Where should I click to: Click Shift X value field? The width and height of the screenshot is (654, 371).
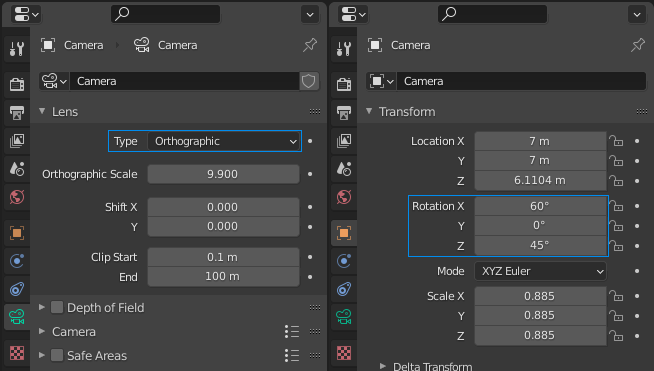pyautogui.click(x=224, y=207)
